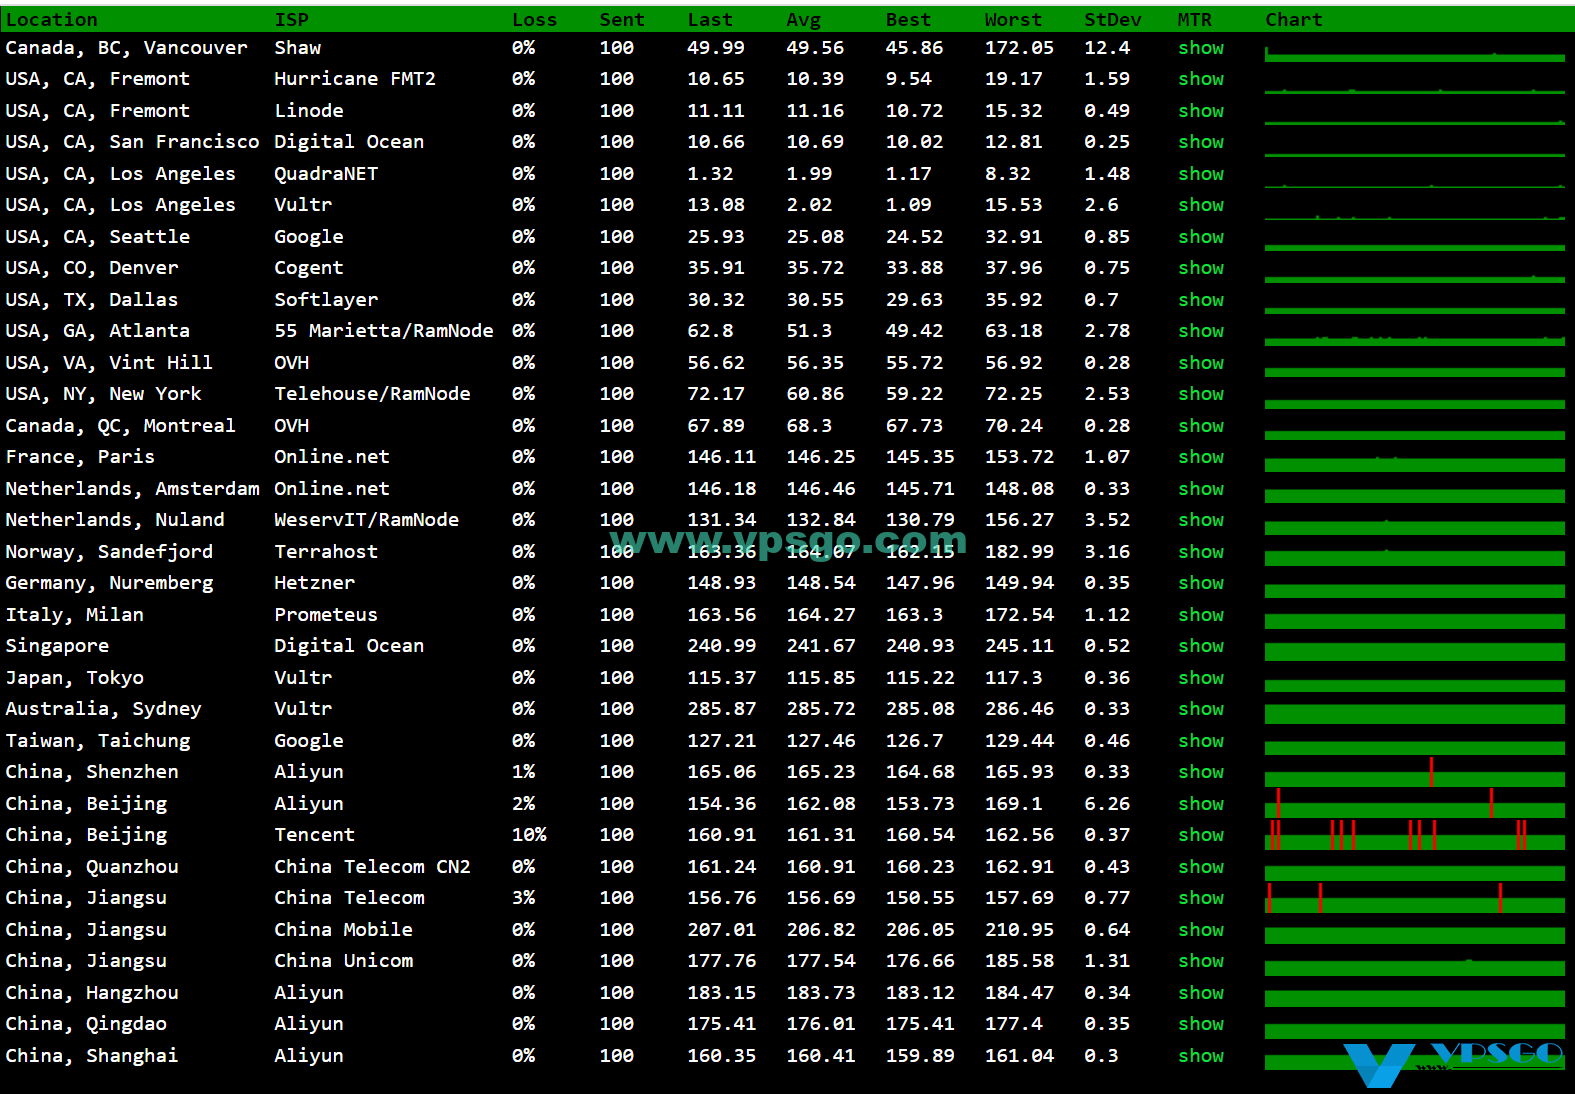
Task: Click the MTR column header
Action: (1195, 20)
